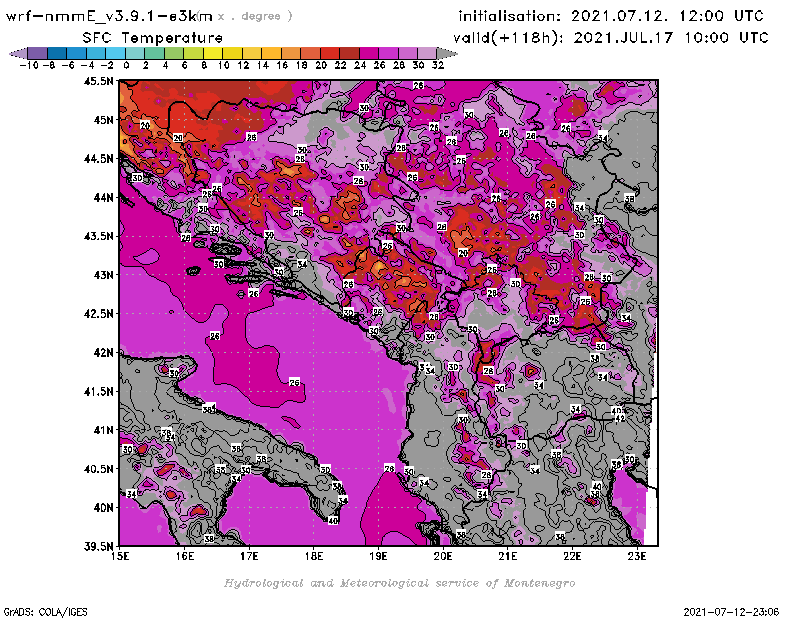This screenshot has width=800, height=618.
Task: Select the 12 to 14 light orange swatch
Action: (252, 53)
